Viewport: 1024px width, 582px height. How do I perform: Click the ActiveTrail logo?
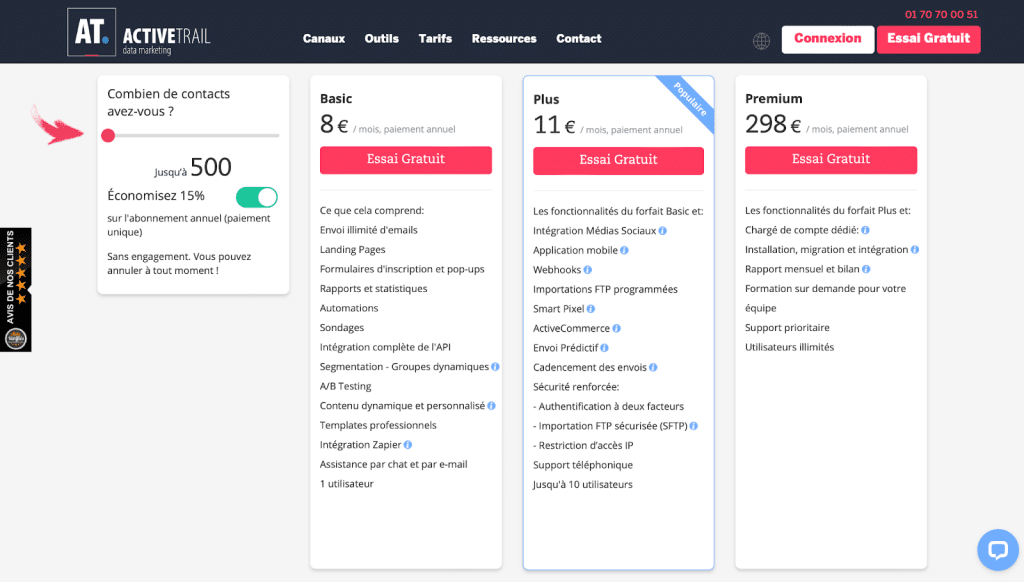click(x=139, y=35)
